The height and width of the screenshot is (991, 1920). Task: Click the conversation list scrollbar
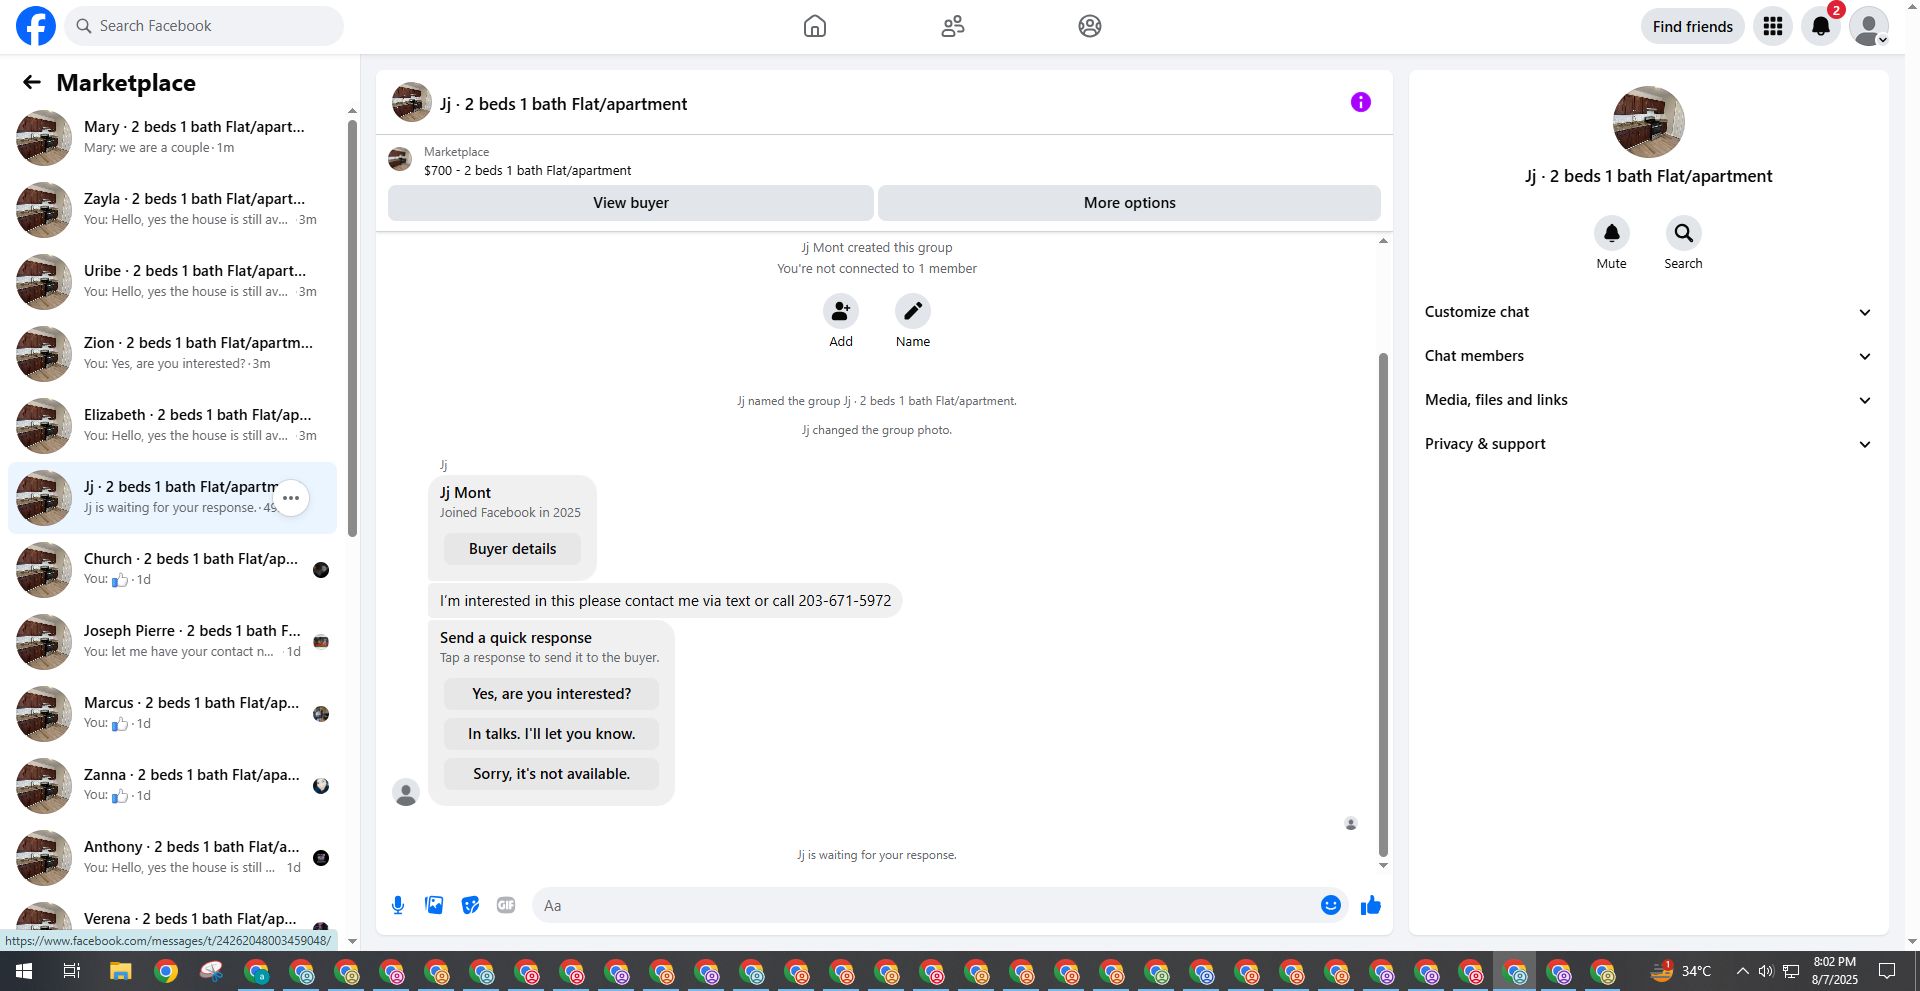352,328
